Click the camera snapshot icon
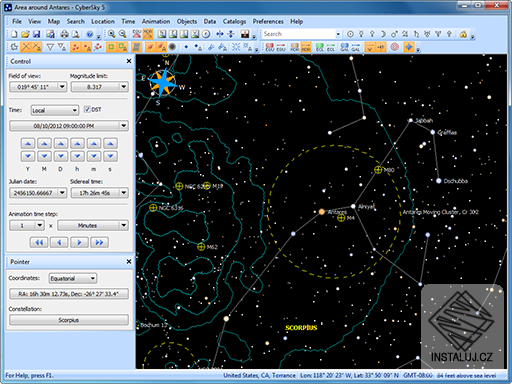Viewport: 512px width, 384px height. [245, 34]
